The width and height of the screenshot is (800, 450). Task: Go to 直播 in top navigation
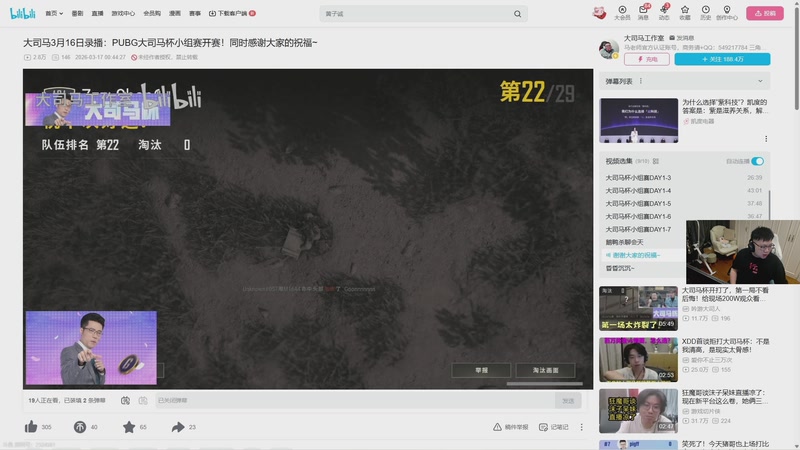97,13
